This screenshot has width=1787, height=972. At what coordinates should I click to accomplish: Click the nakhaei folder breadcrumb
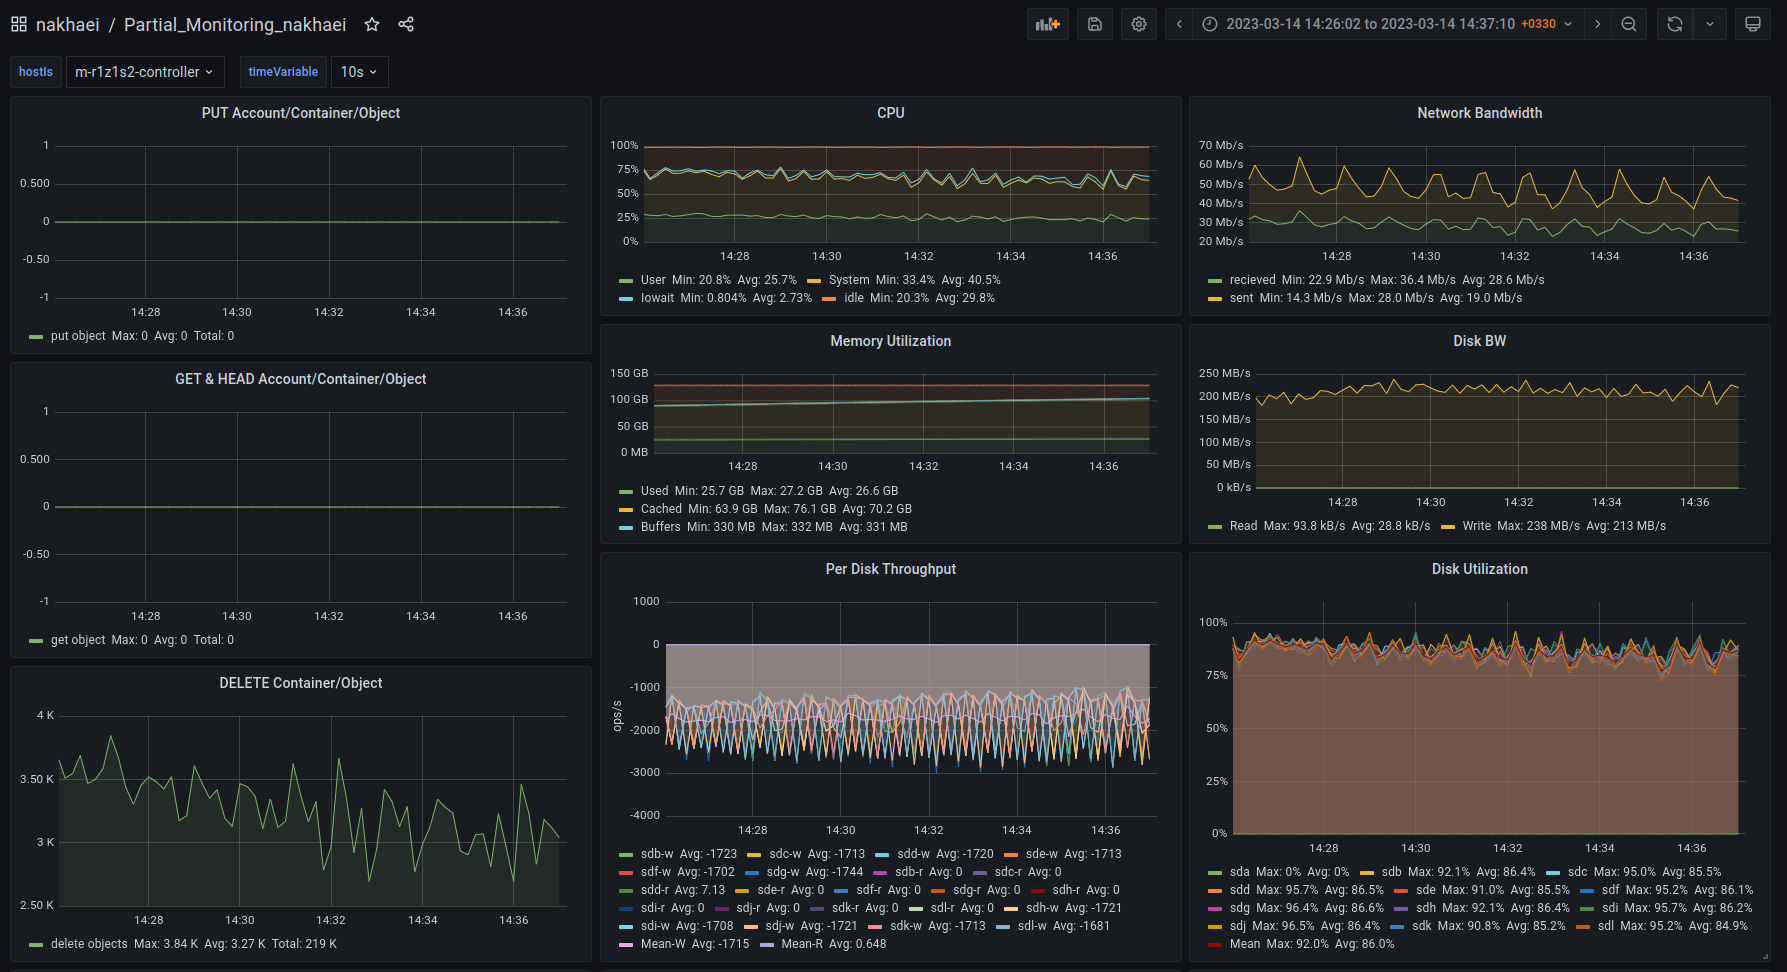tap(67, 24)
